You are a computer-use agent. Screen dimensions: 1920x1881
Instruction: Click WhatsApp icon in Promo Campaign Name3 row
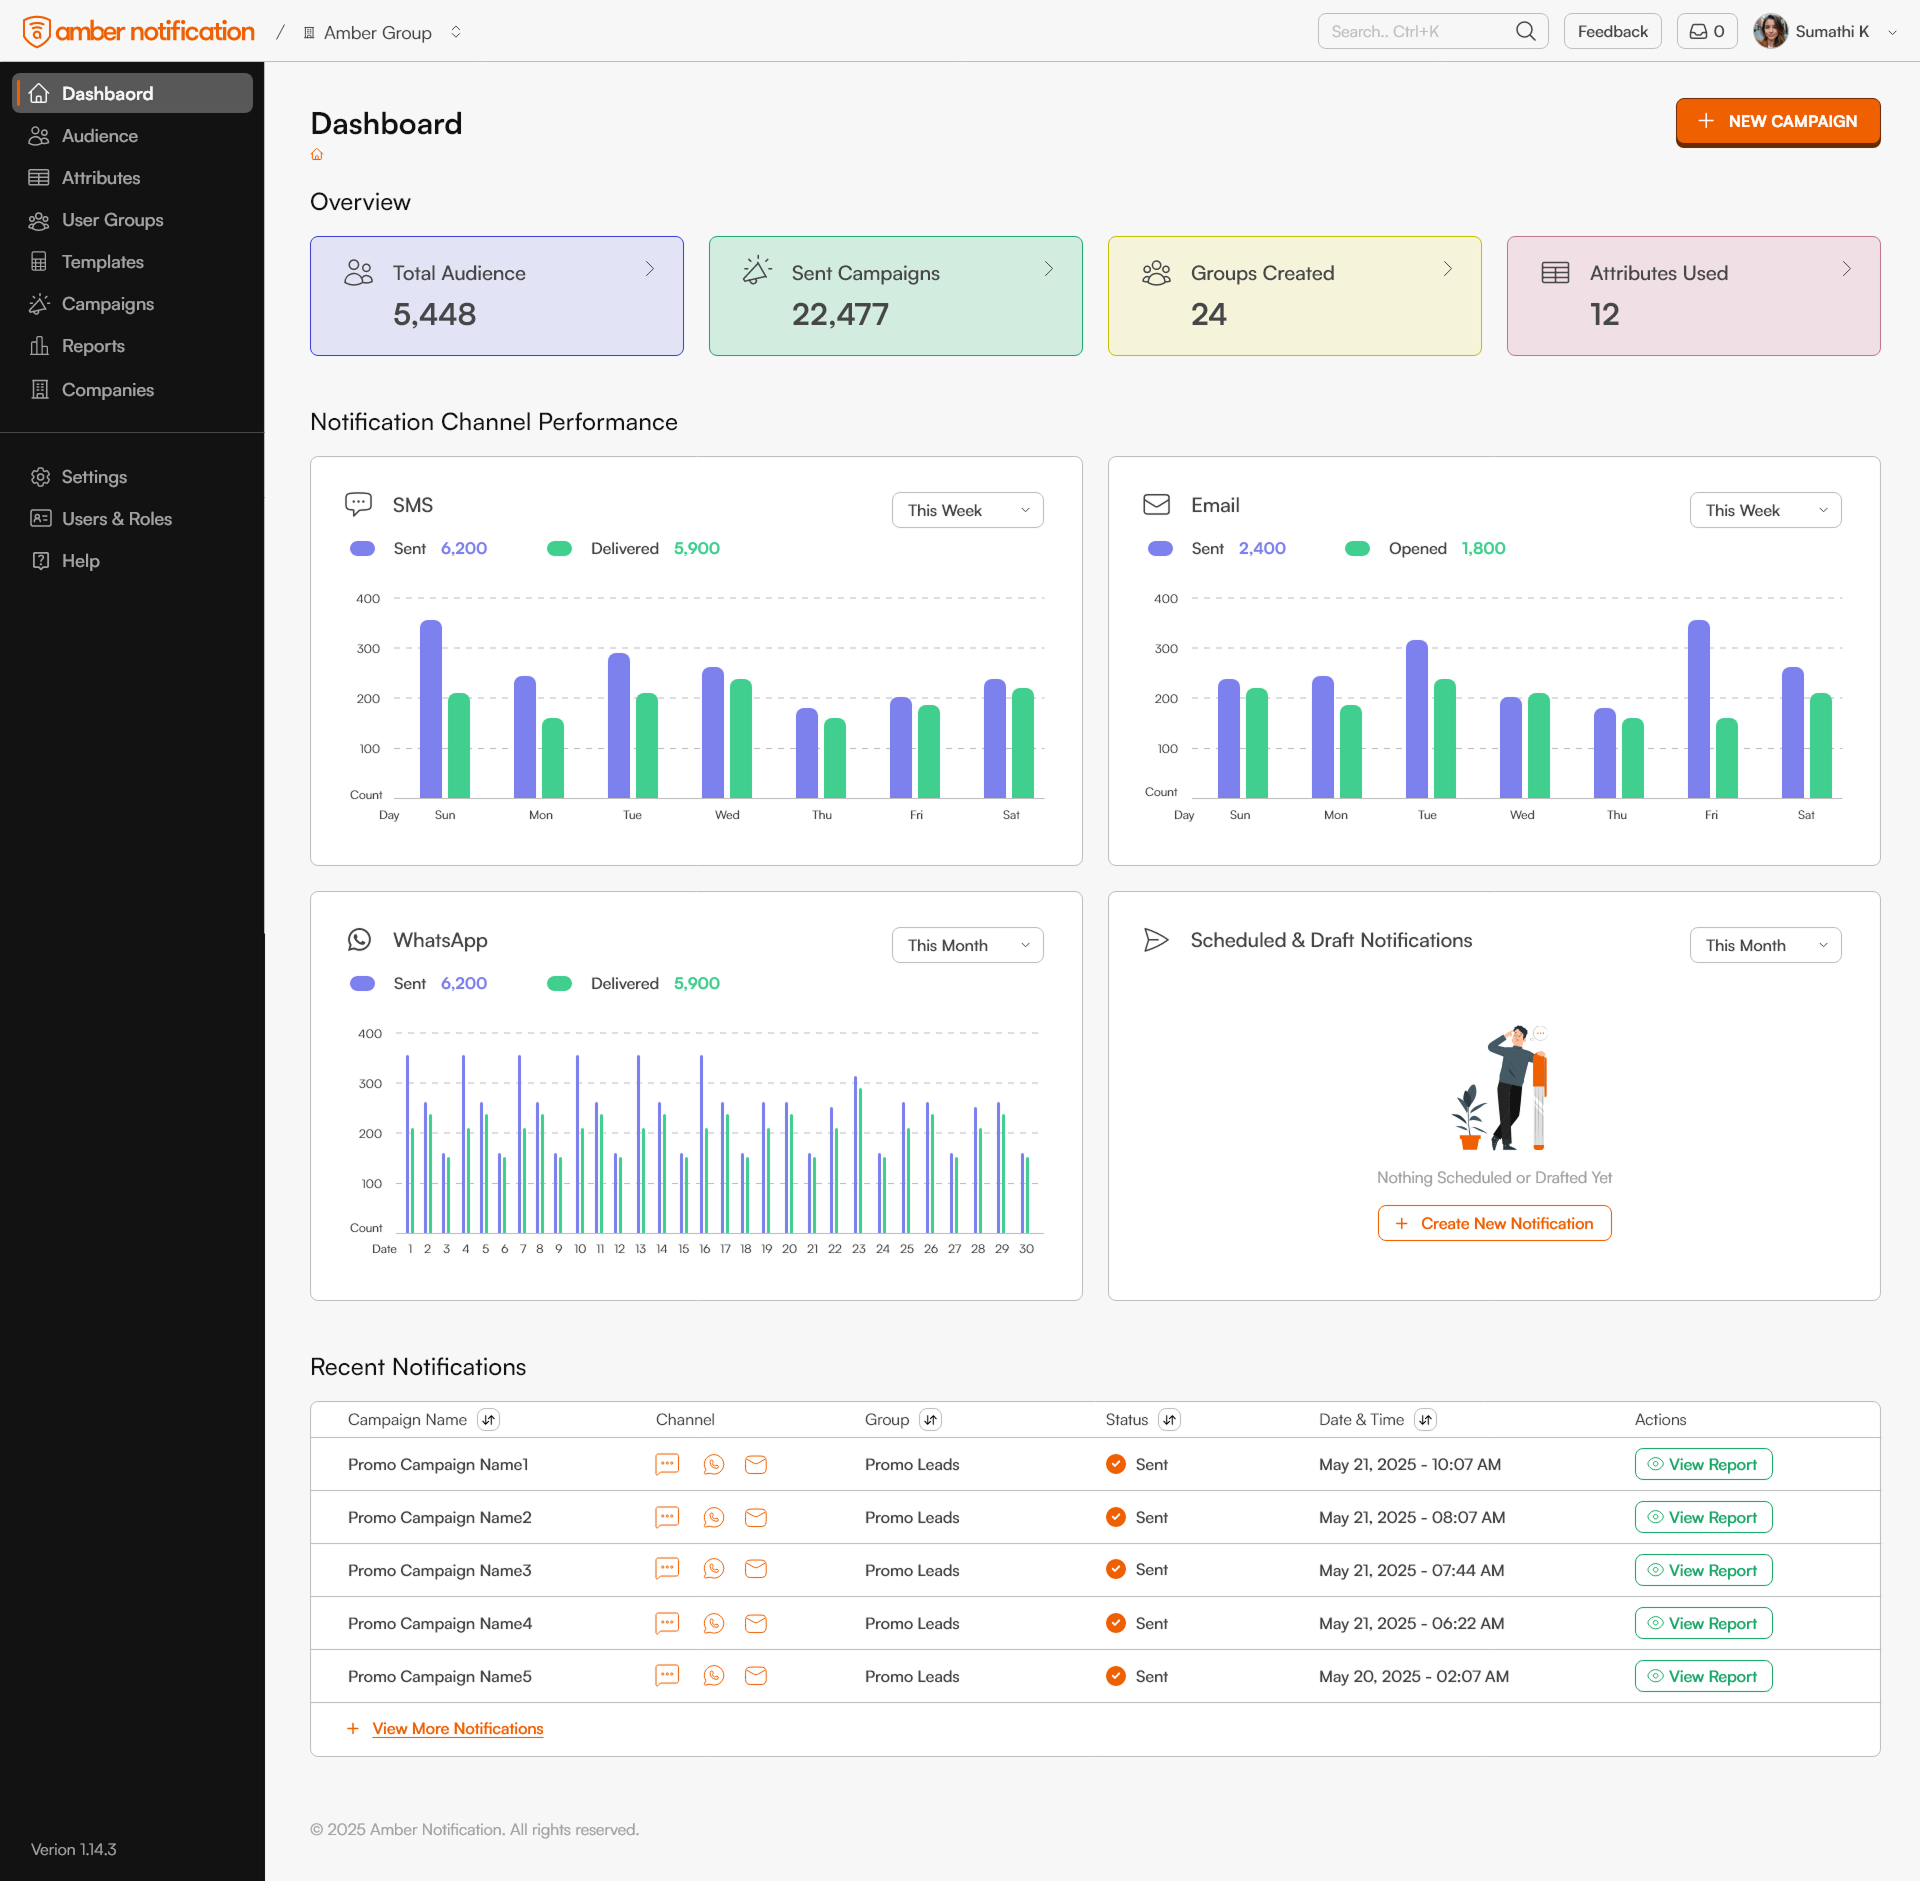pos(713,1569)
